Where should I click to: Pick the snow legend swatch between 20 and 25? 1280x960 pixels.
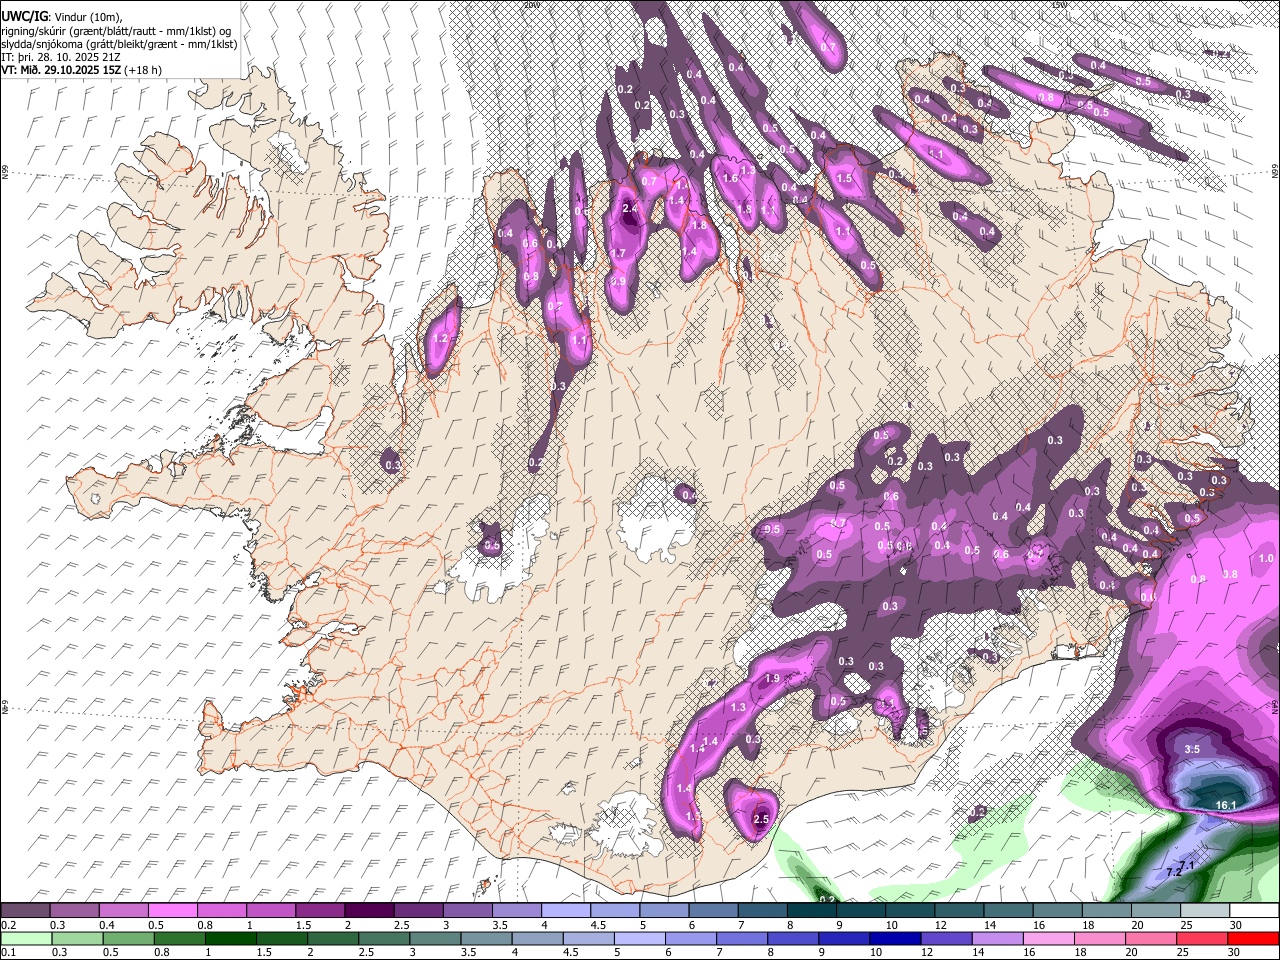(1156, 910)
